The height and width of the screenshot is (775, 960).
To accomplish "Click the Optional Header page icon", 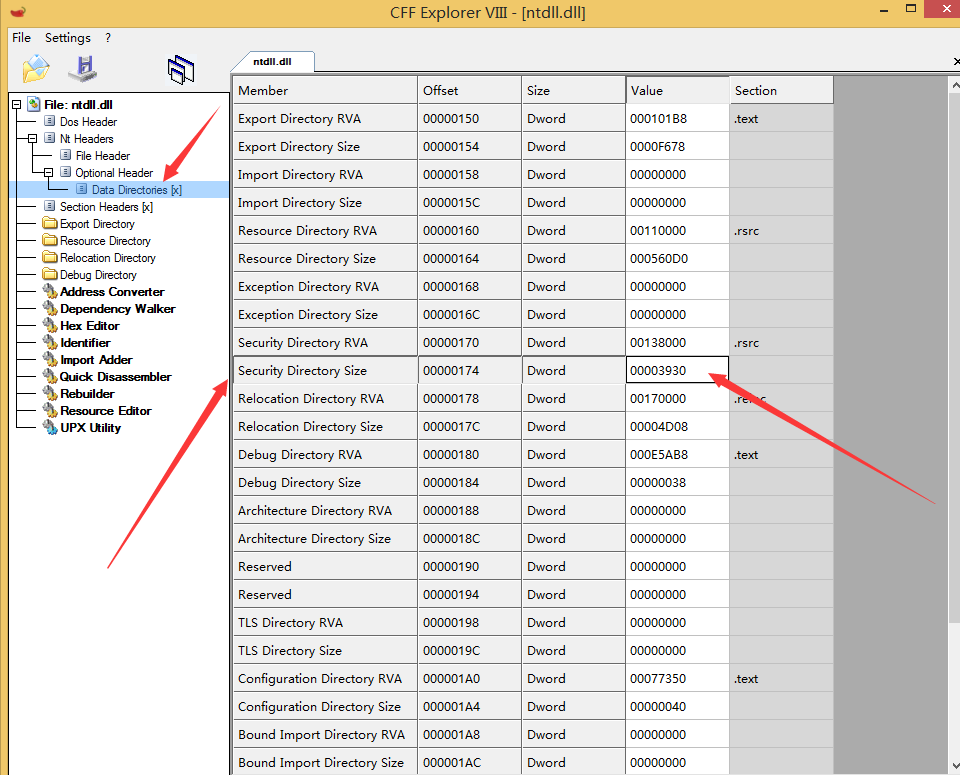I will tap(66, 173).
